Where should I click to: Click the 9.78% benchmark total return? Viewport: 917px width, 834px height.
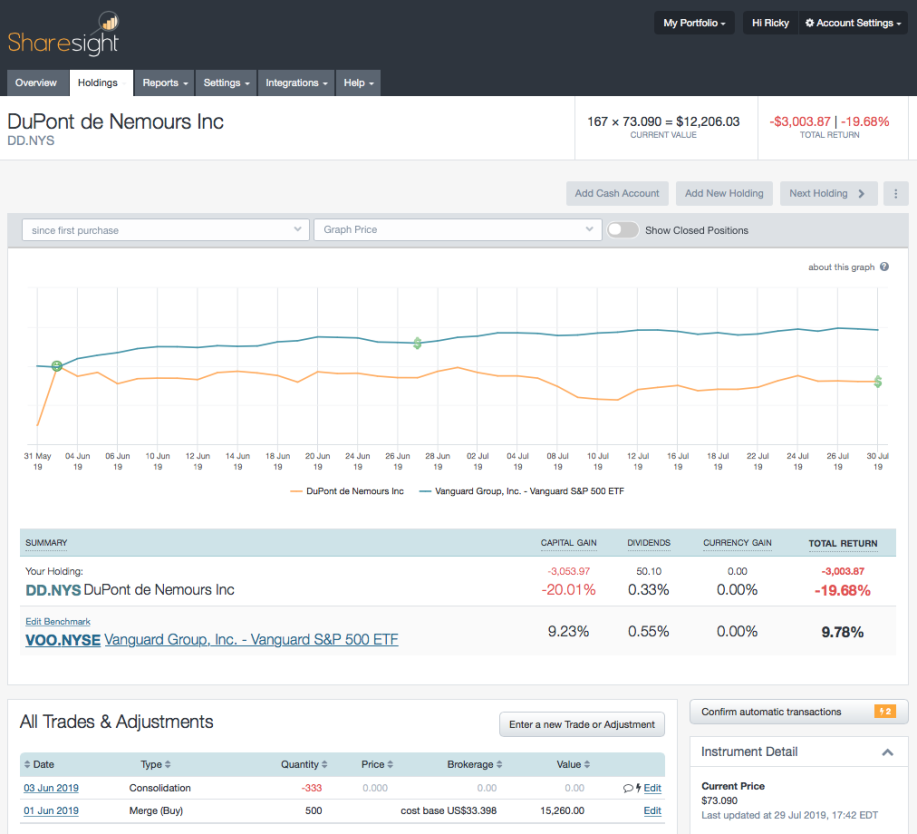coord(842,632)
